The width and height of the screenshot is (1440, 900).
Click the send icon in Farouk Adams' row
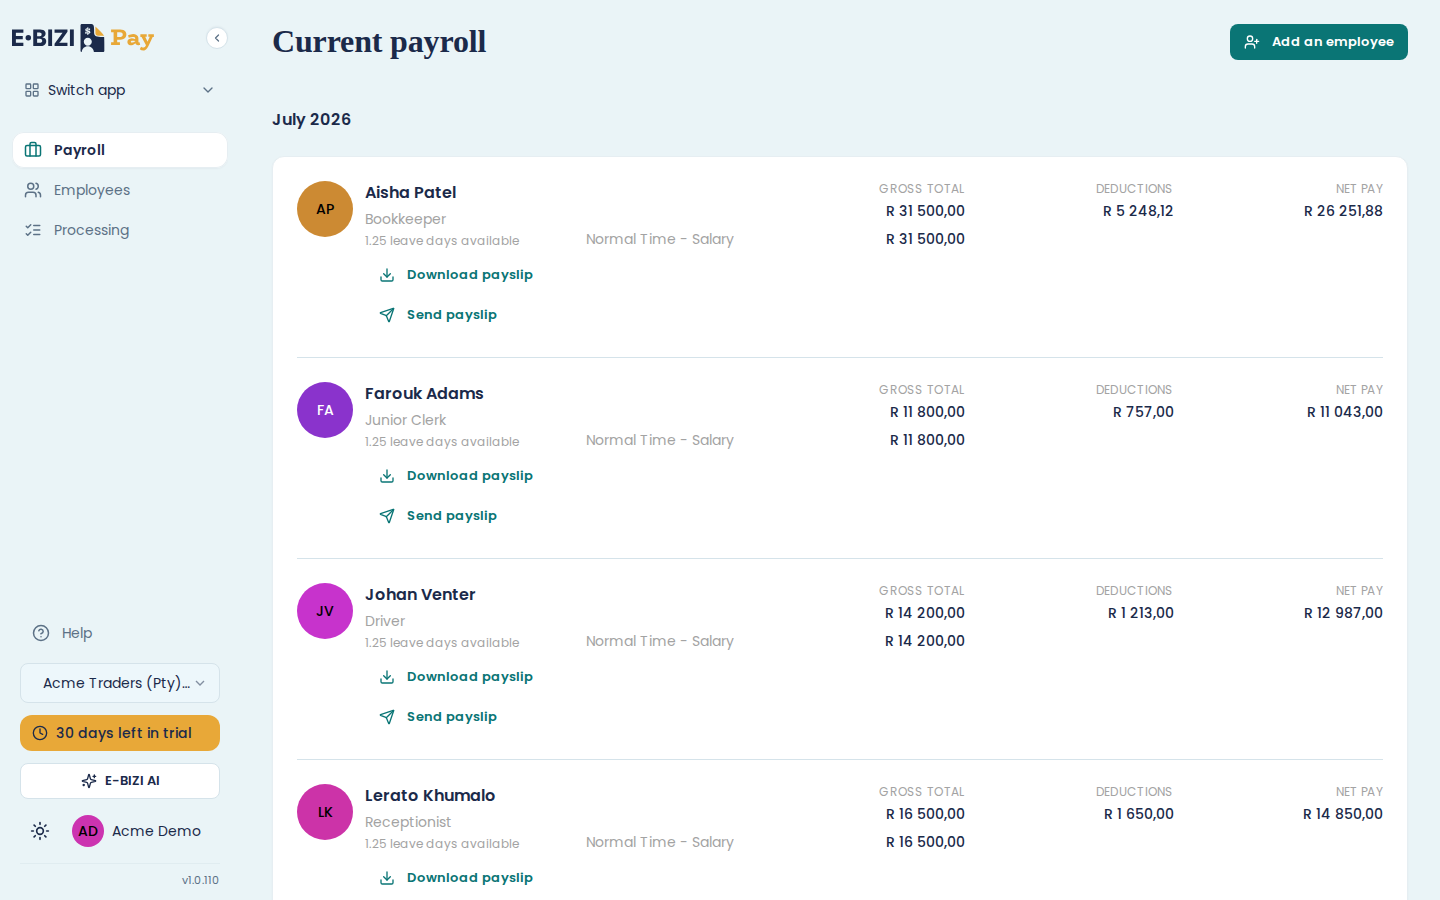tap(387, 516)
